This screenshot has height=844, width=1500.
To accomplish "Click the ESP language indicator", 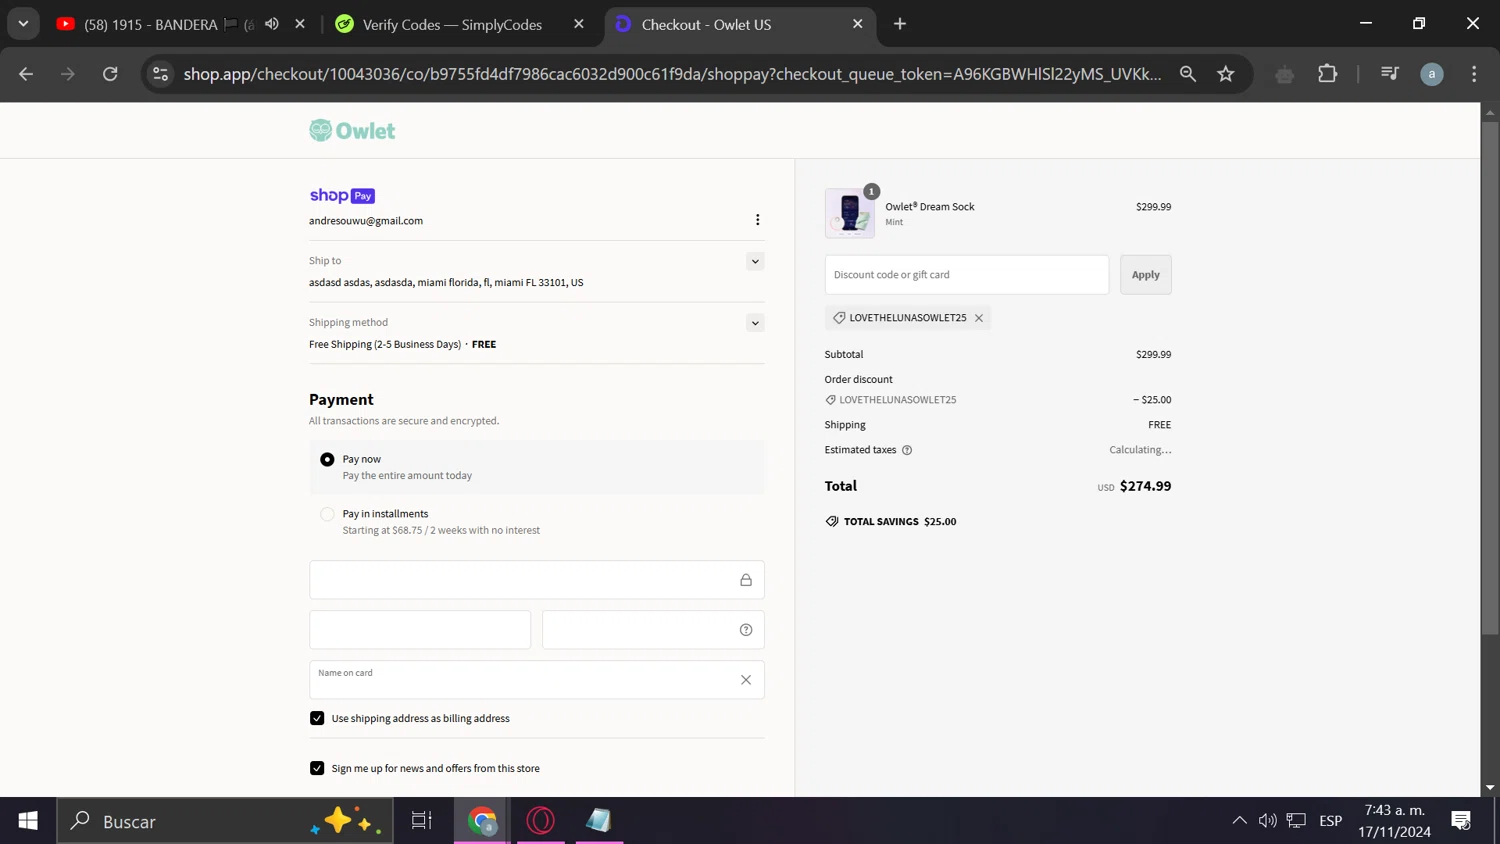I will (1330, 821).
